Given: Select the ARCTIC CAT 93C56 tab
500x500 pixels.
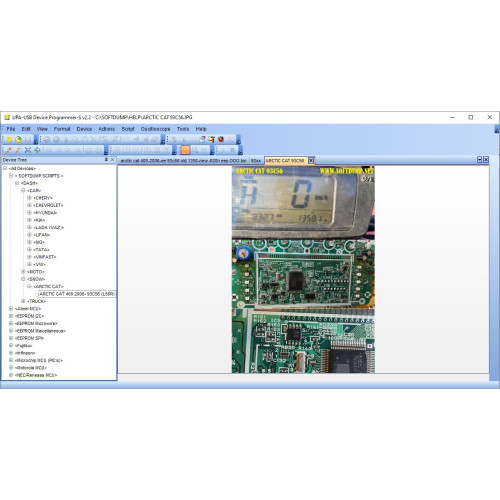Looking at the screenshot, I should [x=285, y=161].
